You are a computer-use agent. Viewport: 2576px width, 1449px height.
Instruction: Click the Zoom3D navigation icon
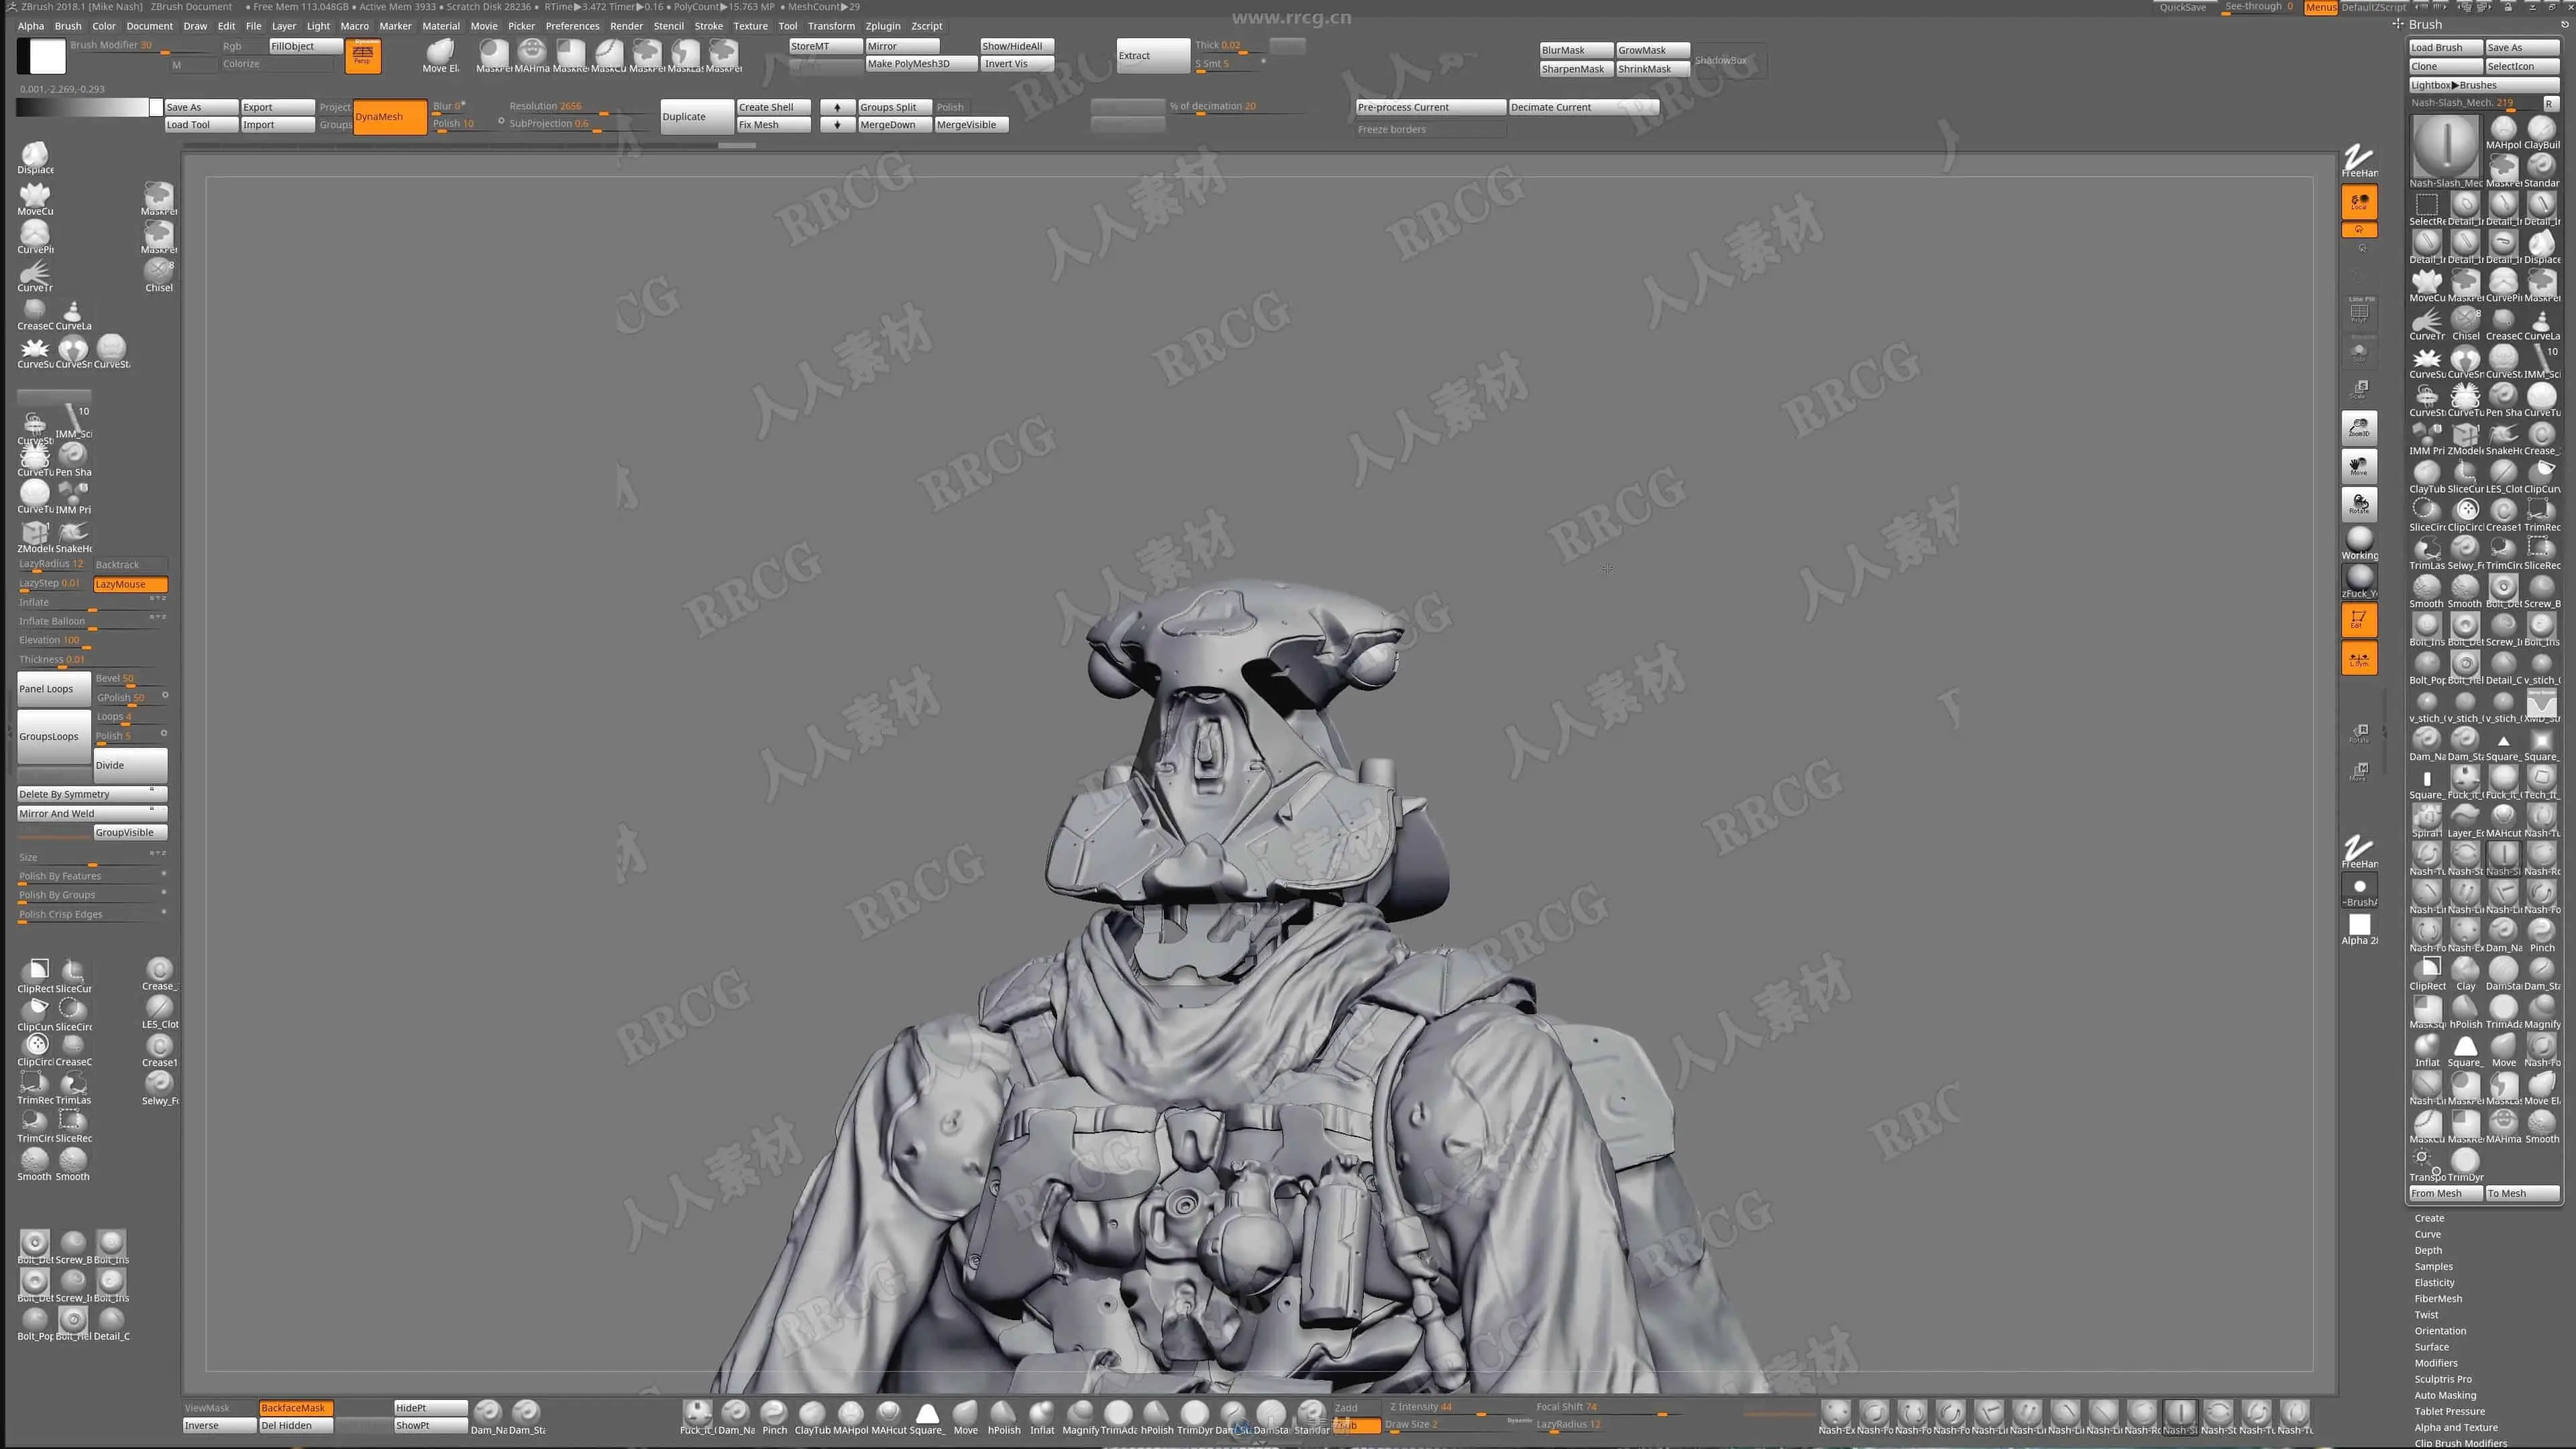[x=2359, y=427]
